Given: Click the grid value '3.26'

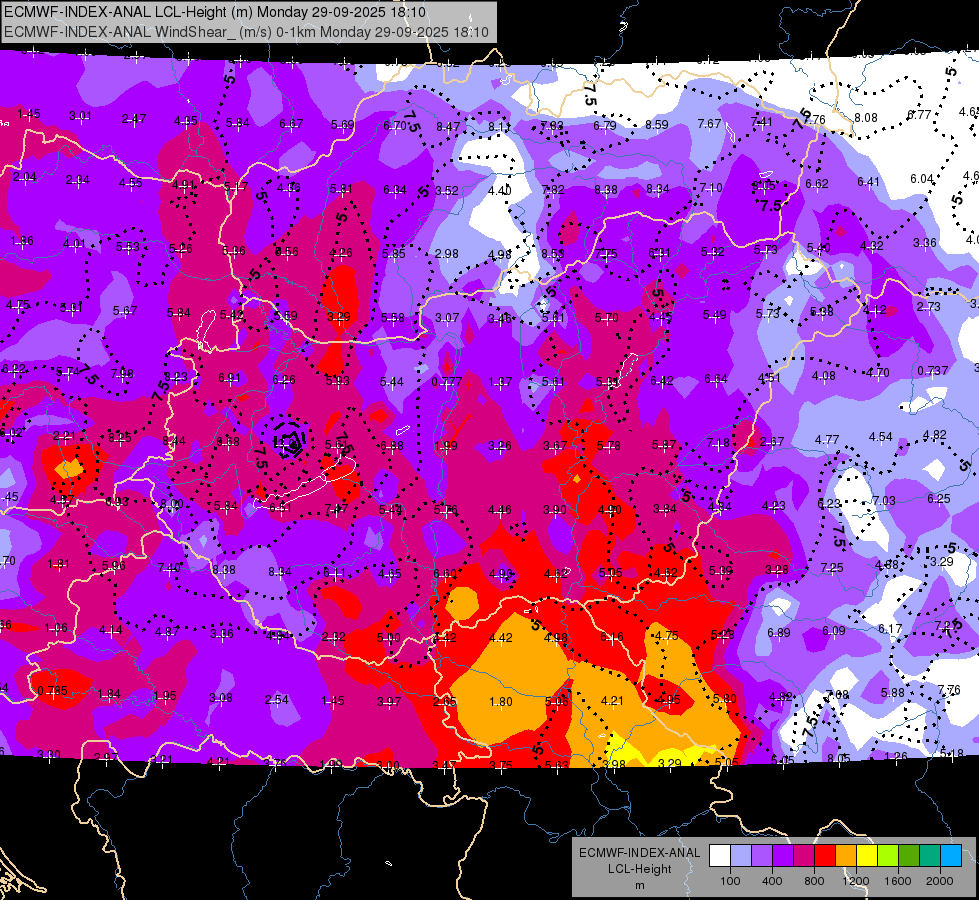Looking at the screenshot, I should point(499,446).
